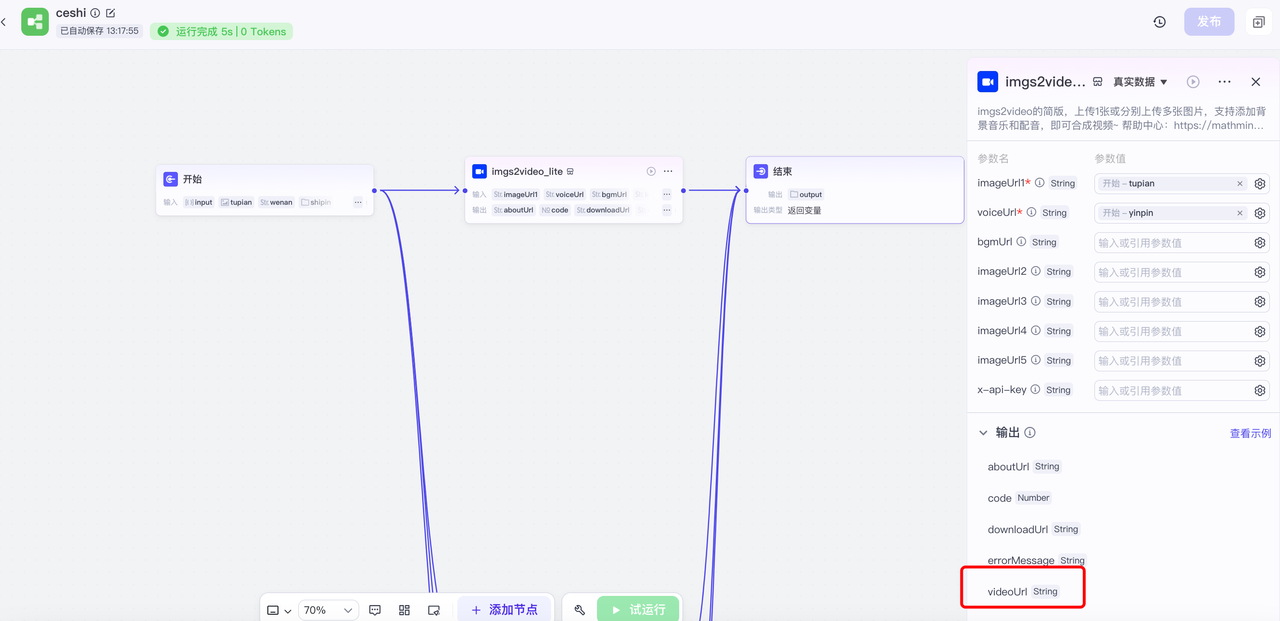1280x621 pixels.
Task: Select imgs2video_lite node camera icon
Action: pyautogui.click(x=479, y=171)
